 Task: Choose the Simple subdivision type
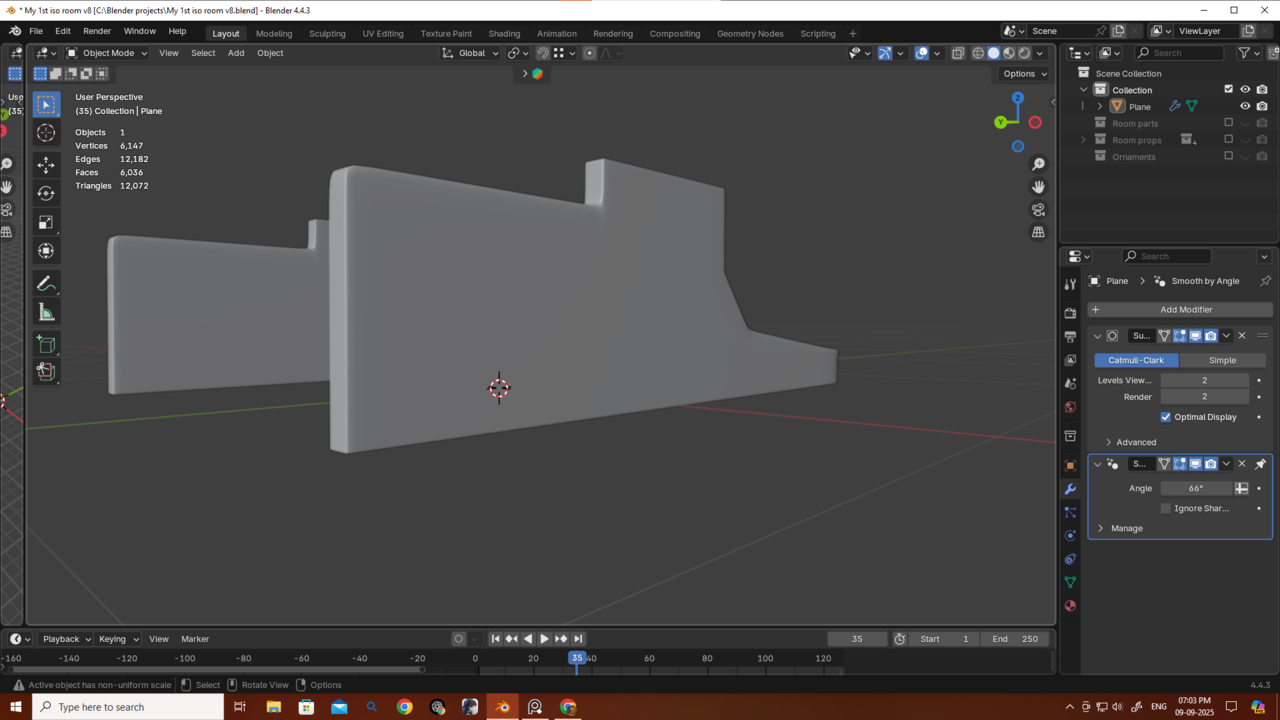coord(1222,360)
